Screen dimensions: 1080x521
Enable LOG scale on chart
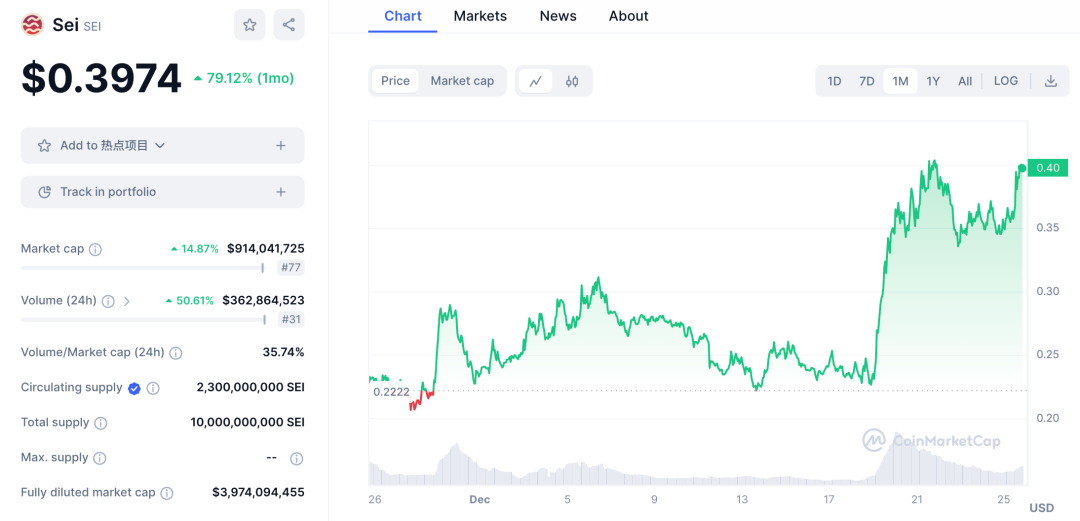pos(1005,81)
